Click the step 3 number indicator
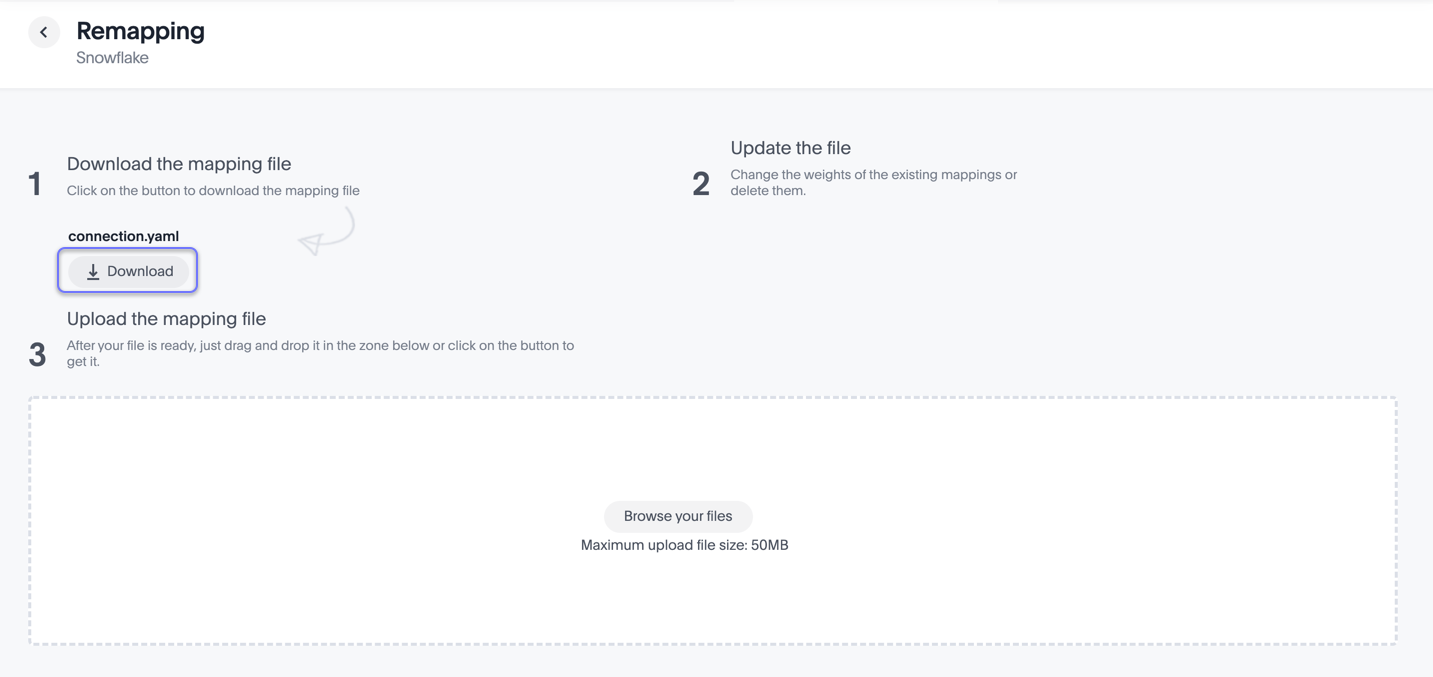This screenshot has height=677, width=1433. click(37, 354)
